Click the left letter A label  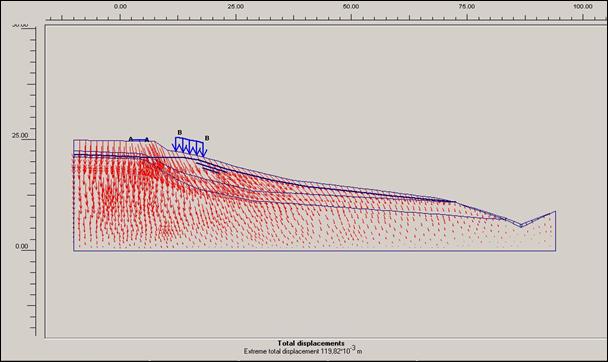(131, 139)
